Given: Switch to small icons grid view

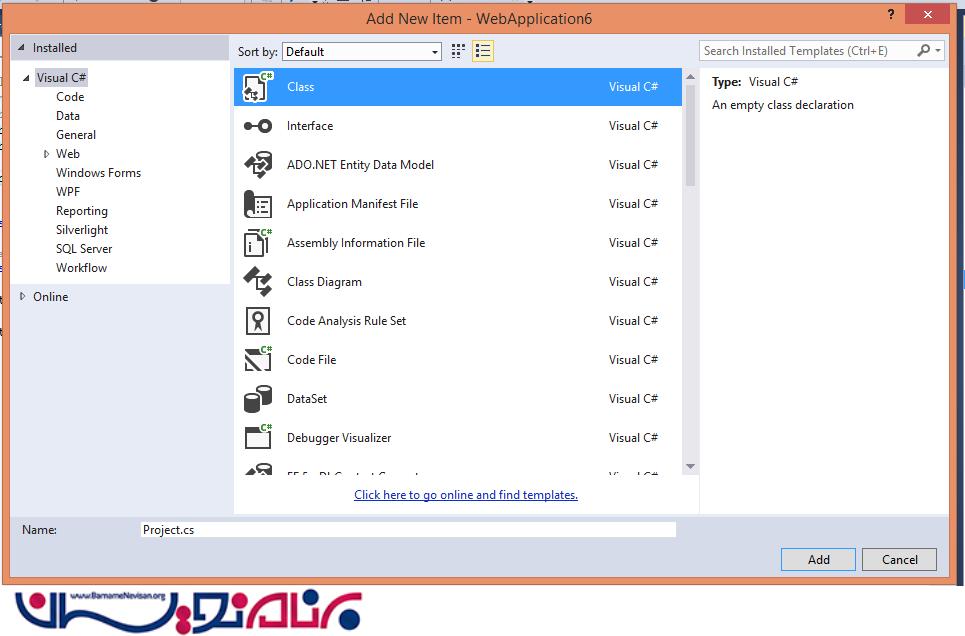Looking at the screenshot, I should click(x=459, y=51).
